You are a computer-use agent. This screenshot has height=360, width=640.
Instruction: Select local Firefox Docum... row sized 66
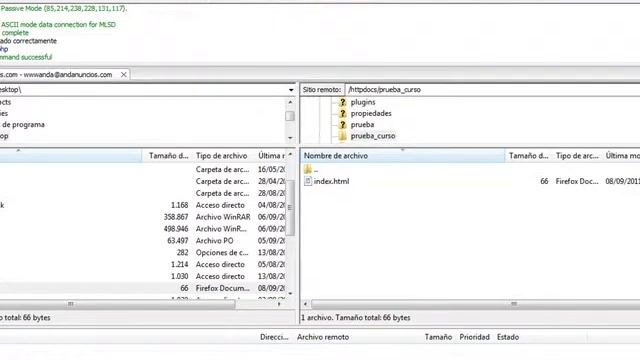point(143,288)
